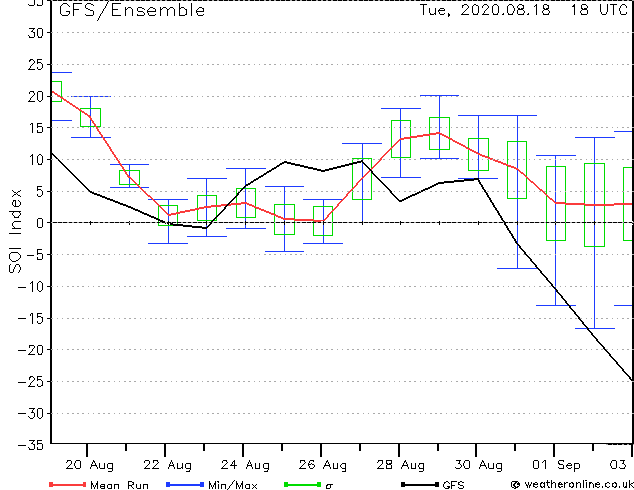634x490 pixels.
Task: Click the '22 Aug' x-axis label
Action: (x=167, y=465)
